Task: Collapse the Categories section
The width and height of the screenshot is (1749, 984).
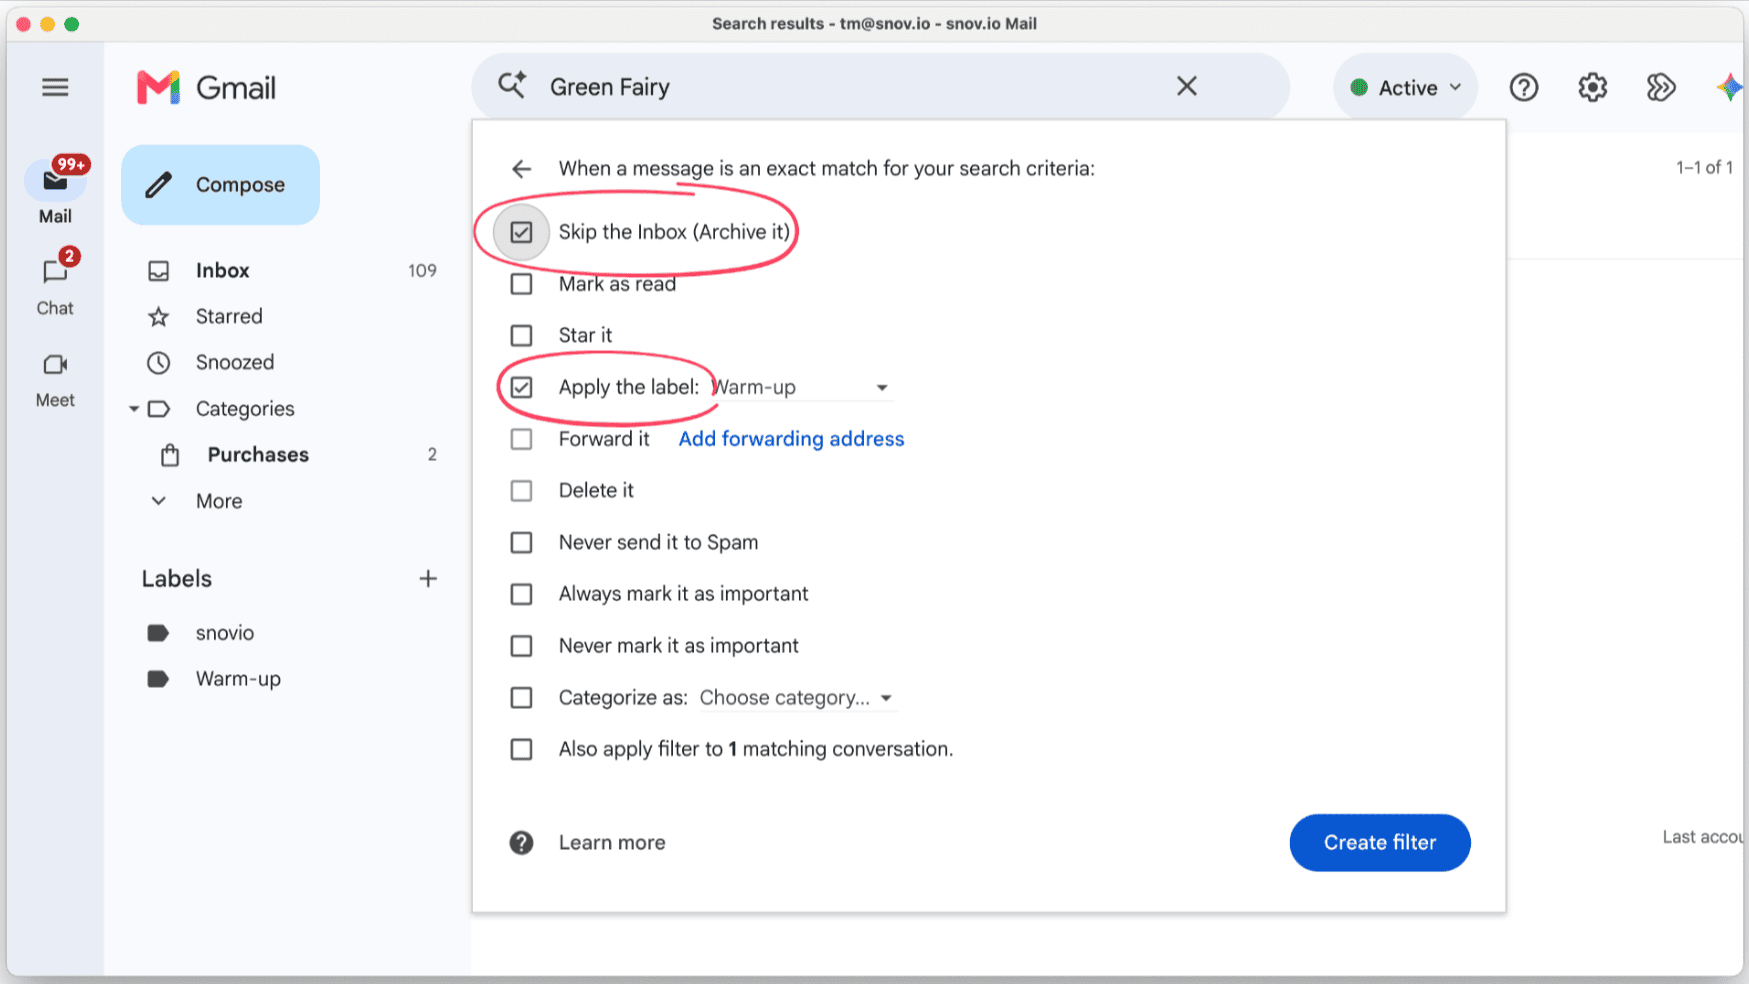Action: pos(134,409)
